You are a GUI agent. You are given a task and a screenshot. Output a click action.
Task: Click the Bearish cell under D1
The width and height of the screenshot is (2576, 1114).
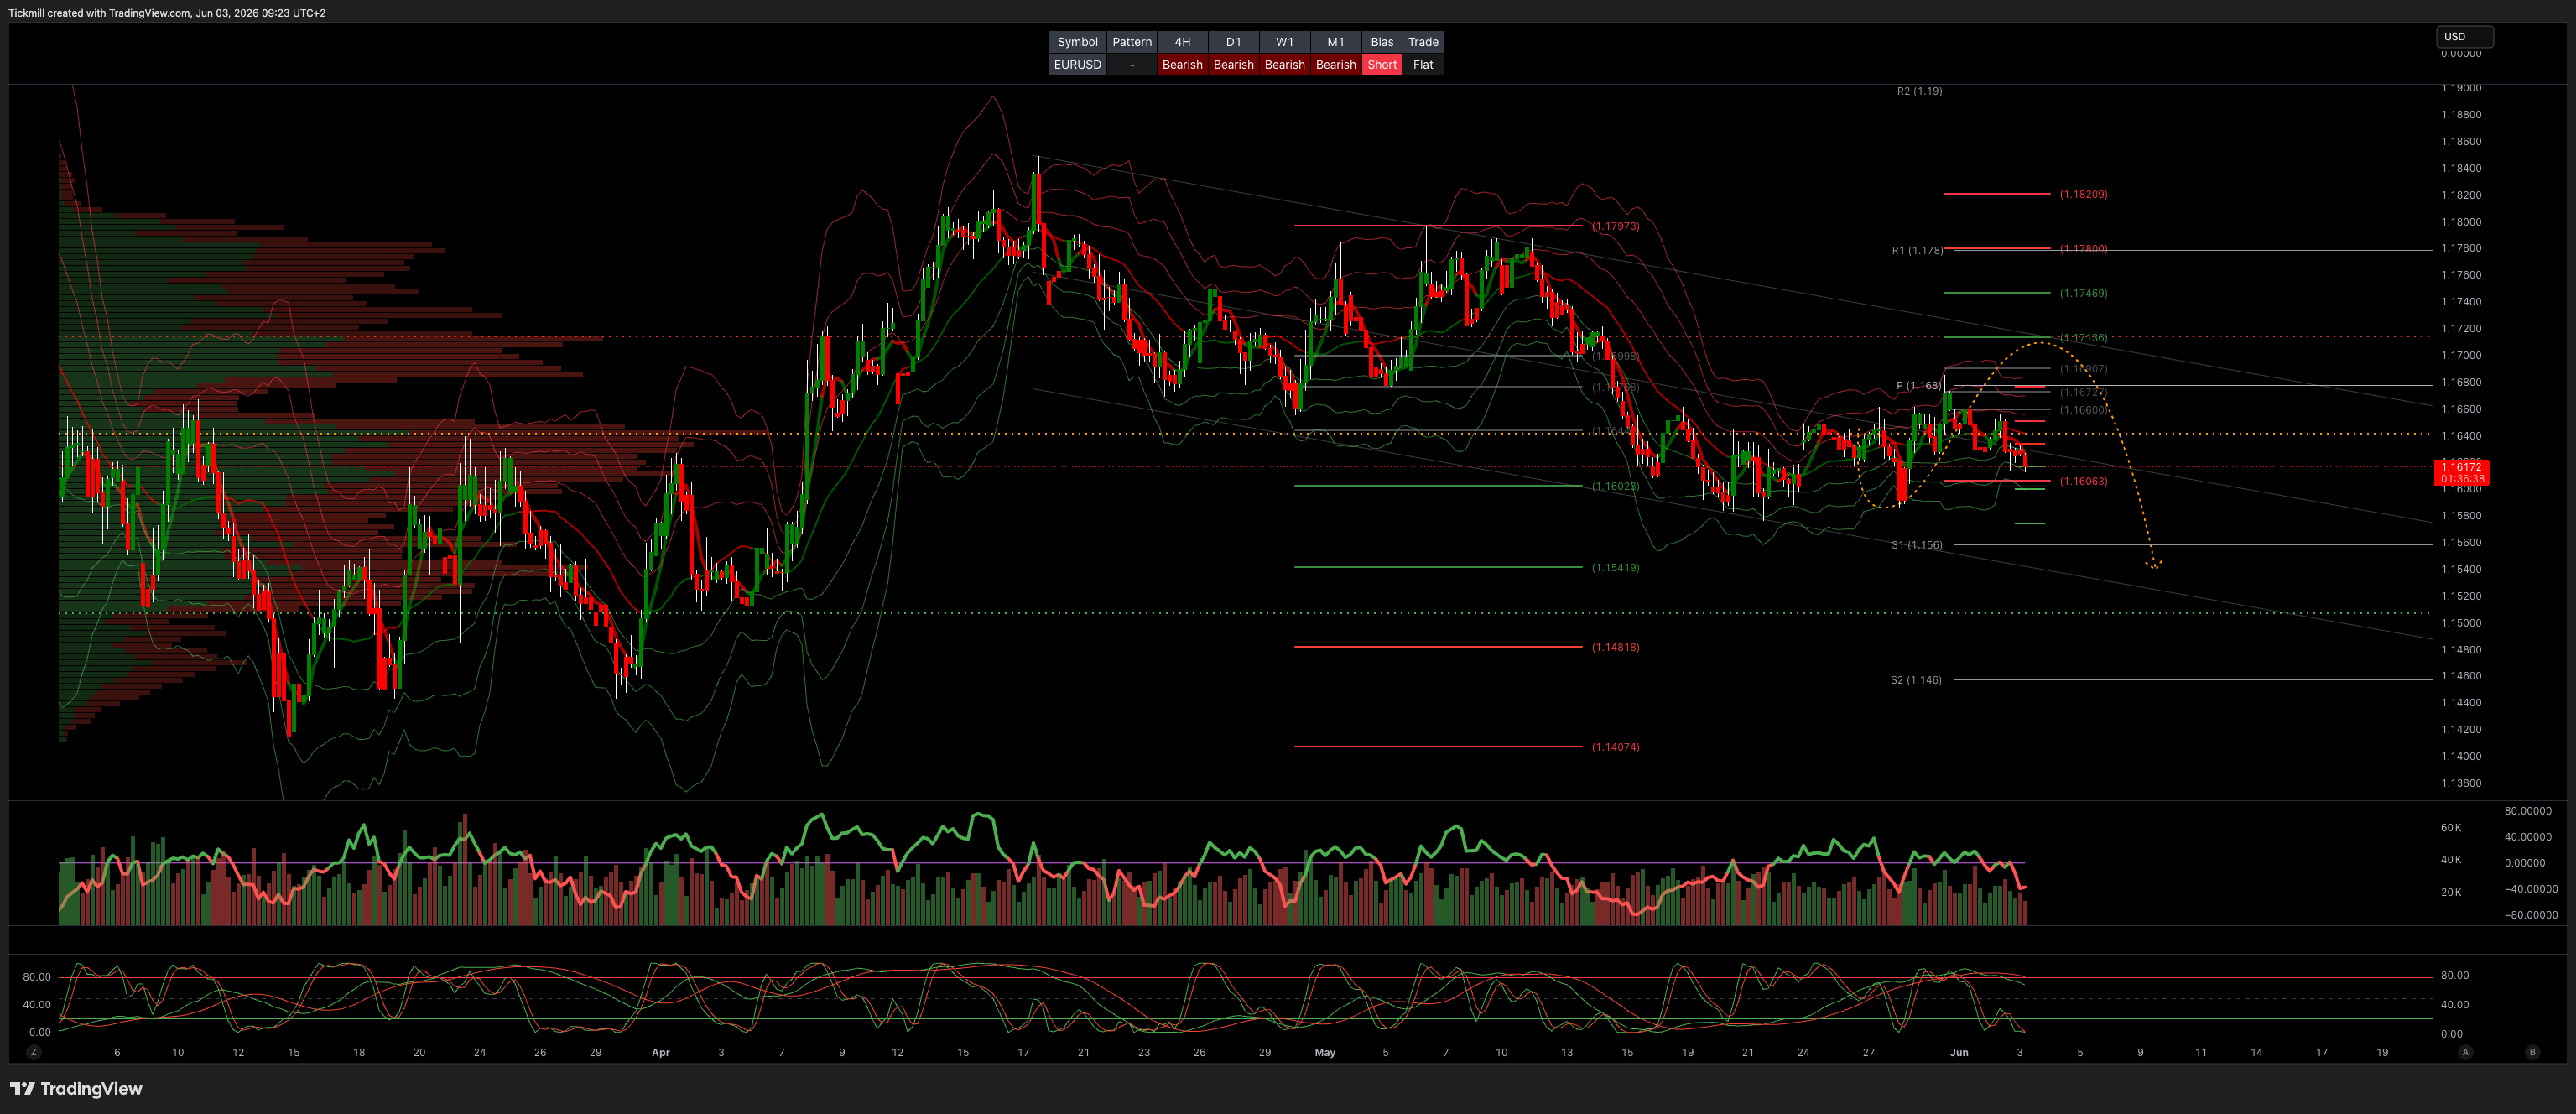(1233, 65)
